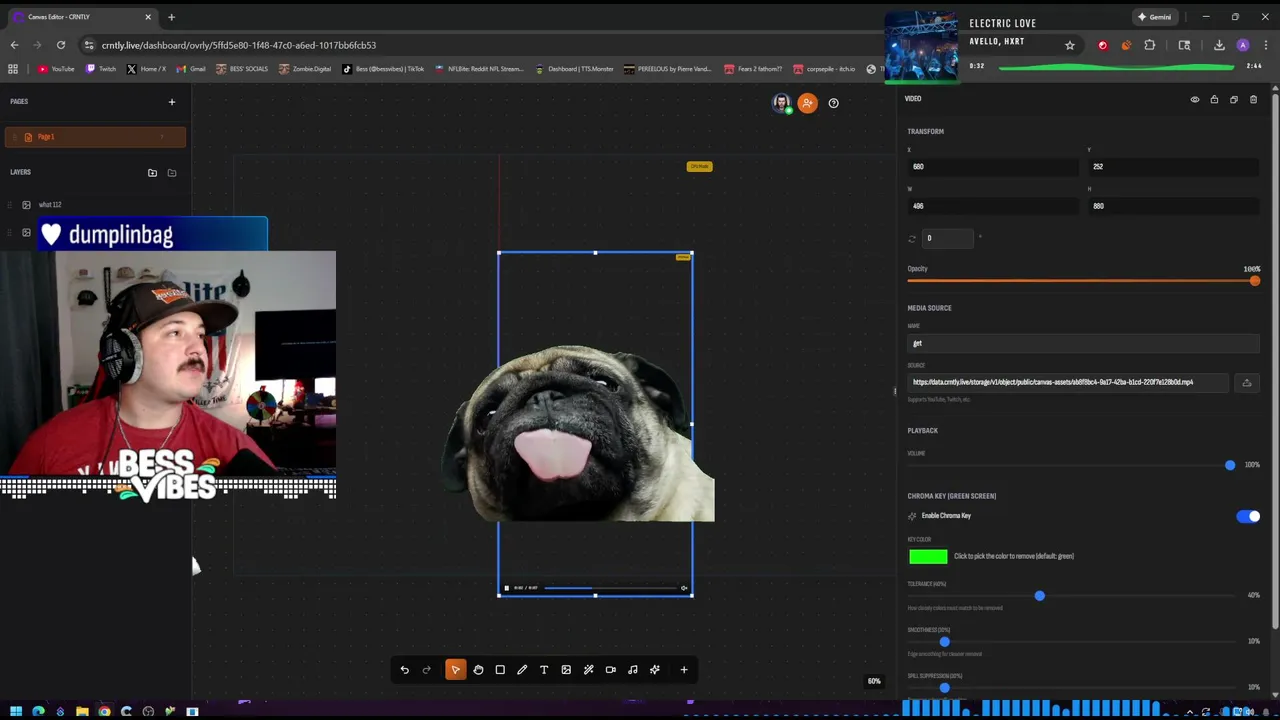
Task: Click the Y position field
Action: click(1173, 167)
